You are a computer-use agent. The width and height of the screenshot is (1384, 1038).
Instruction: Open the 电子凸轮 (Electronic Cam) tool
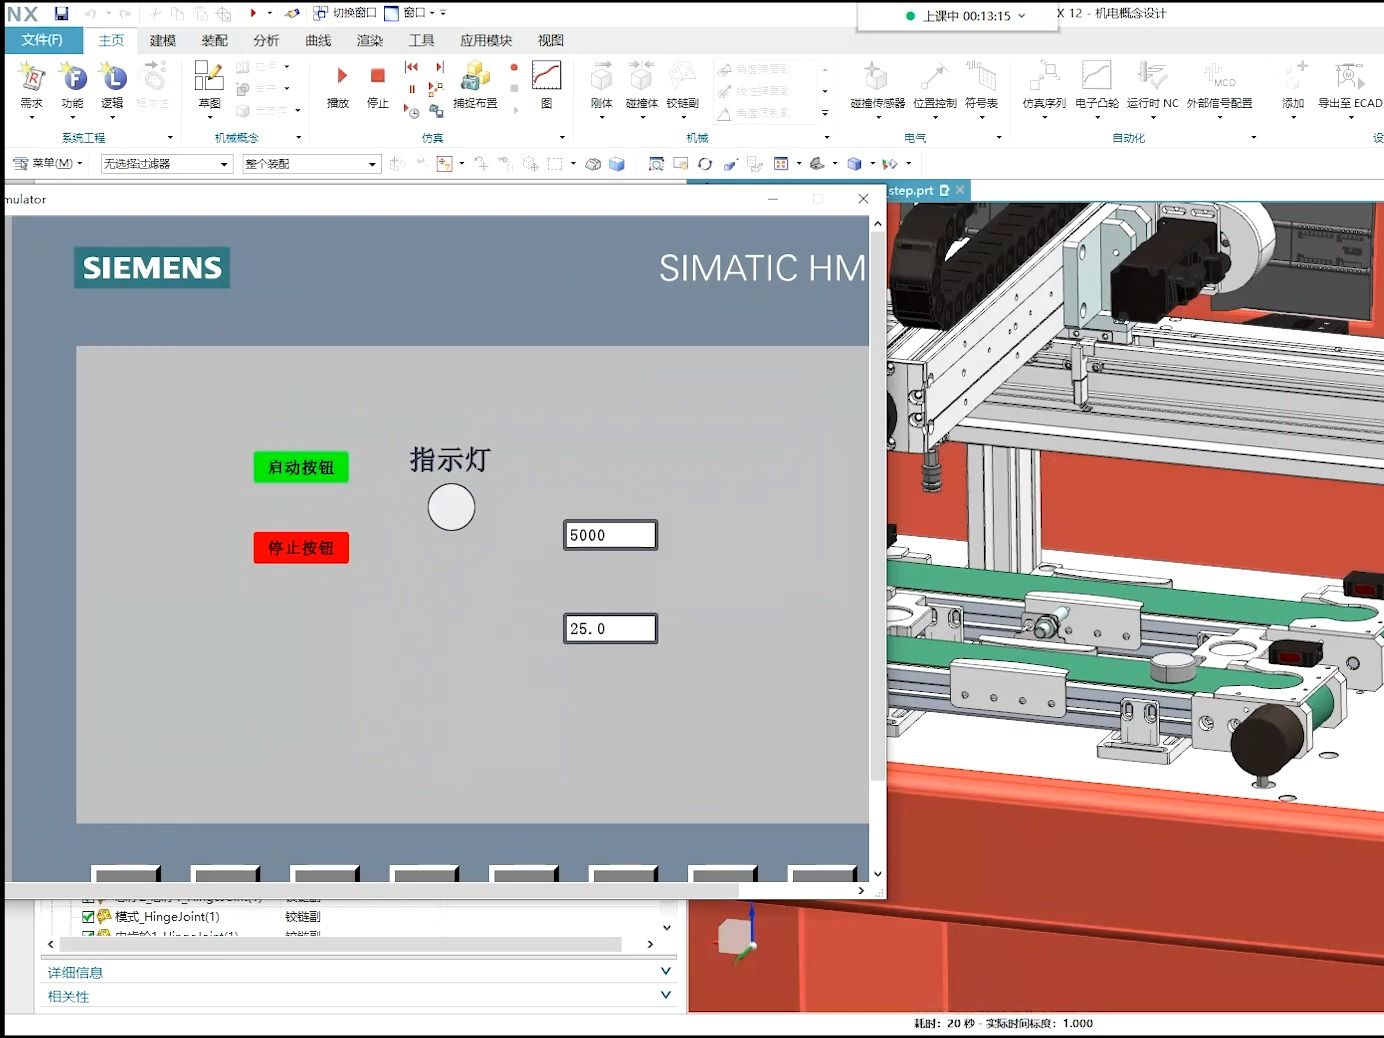click(x=1097, y=88)
